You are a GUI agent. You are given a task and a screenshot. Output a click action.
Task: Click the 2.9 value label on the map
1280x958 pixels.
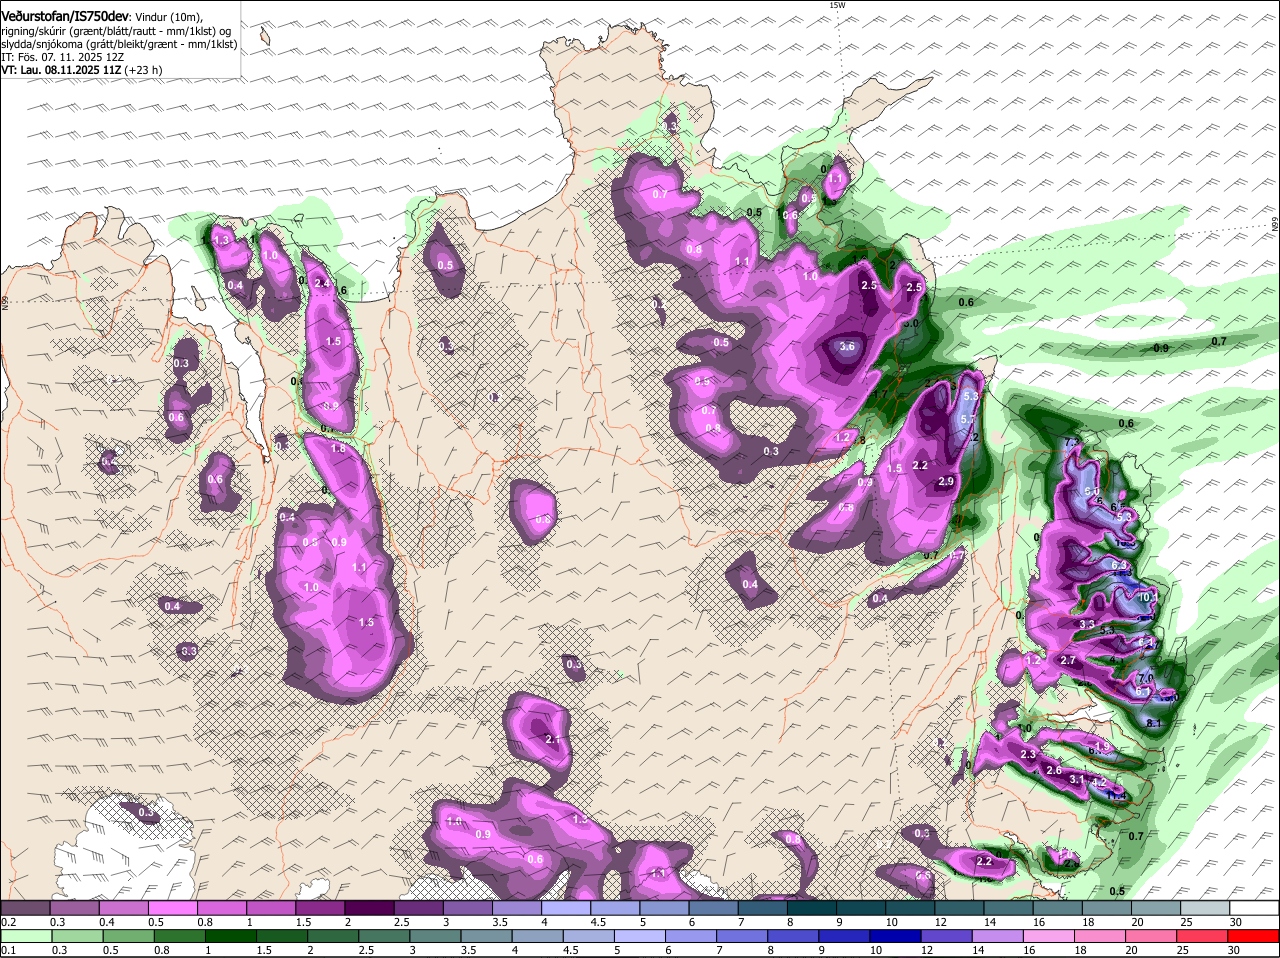tap(946, 482)
